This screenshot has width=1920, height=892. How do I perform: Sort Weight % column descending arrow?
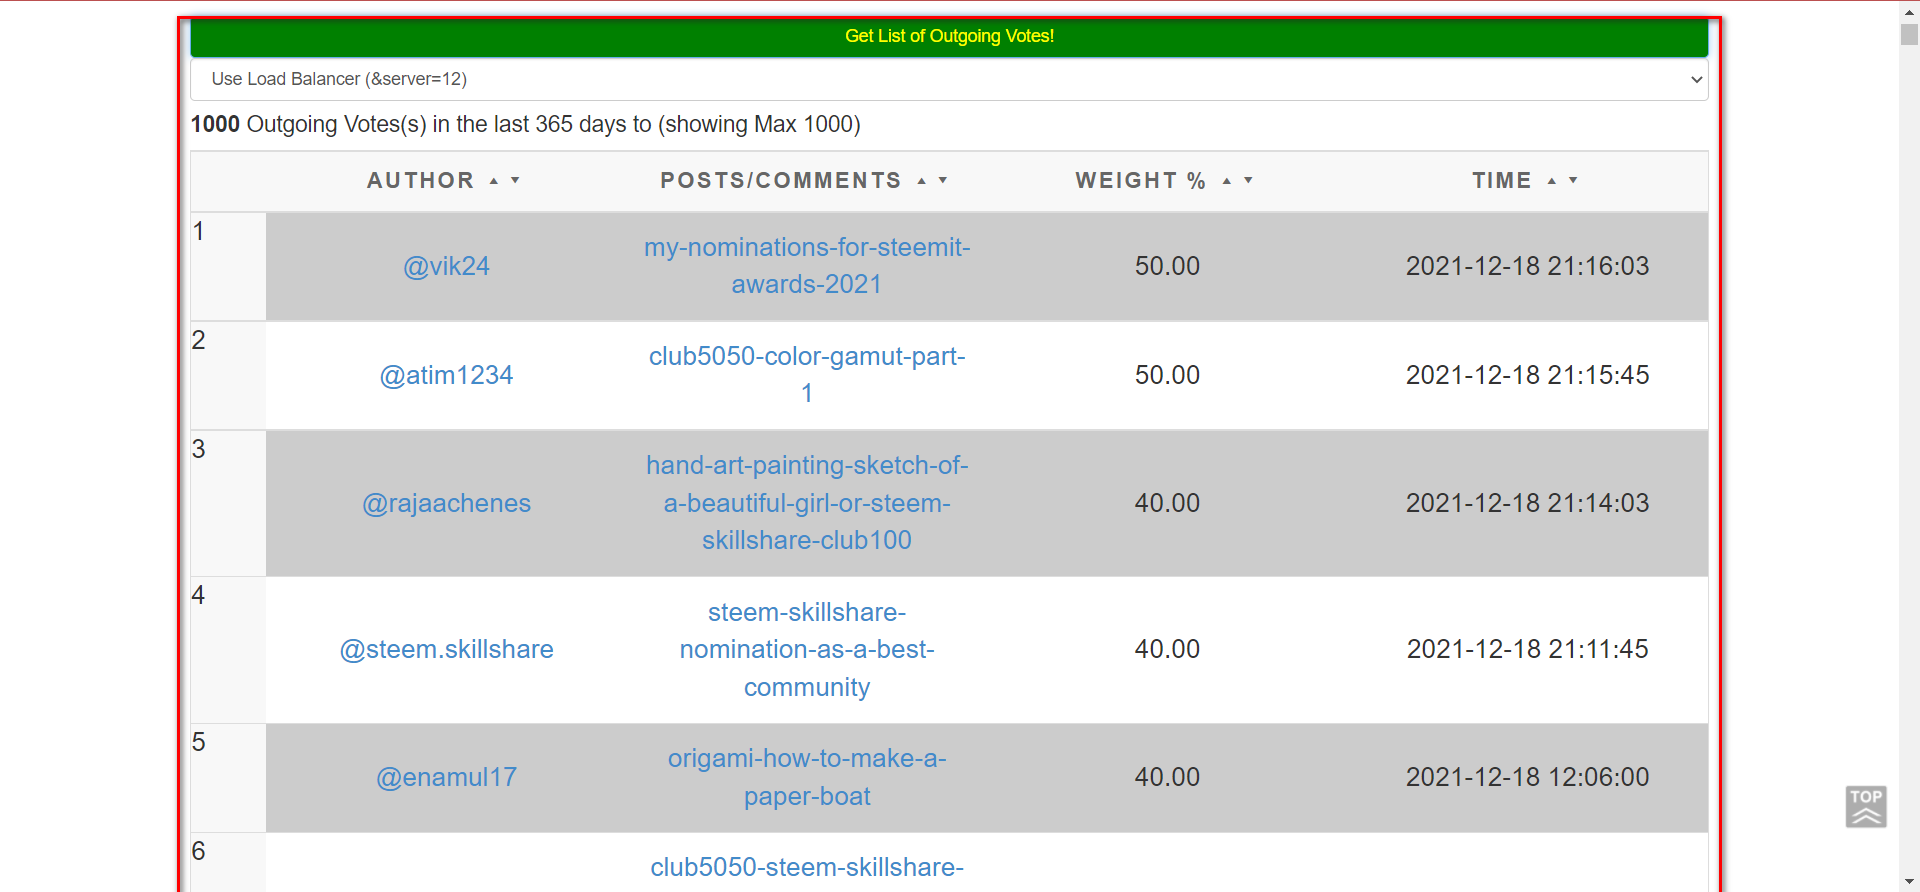[1248, 181]
